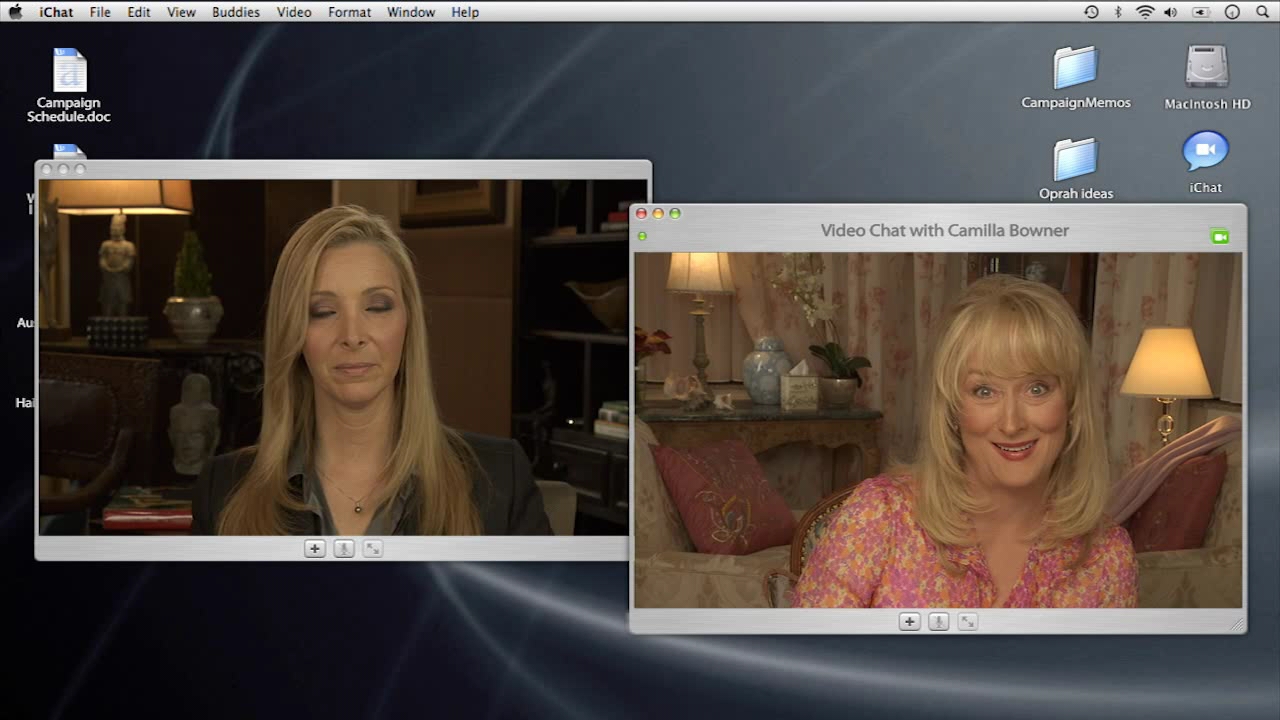Toggle full screen in left video window
Screen dimensions: 1280x720
click(x=373, y=548)
